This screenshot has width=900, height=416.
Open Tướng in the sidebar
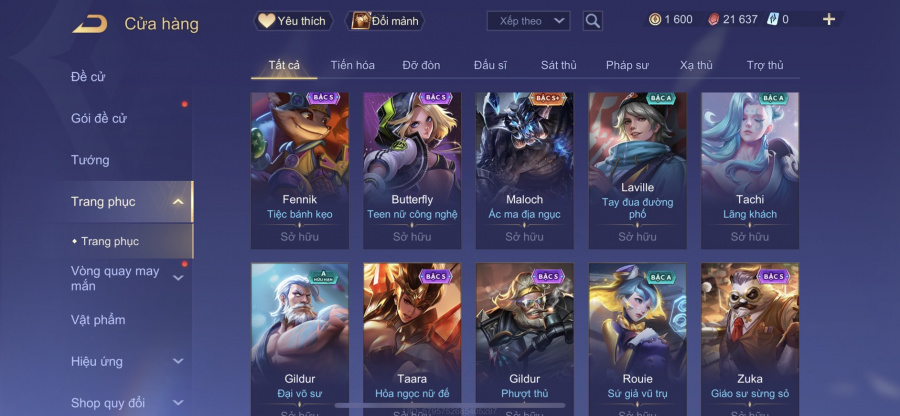pos(90,160)
